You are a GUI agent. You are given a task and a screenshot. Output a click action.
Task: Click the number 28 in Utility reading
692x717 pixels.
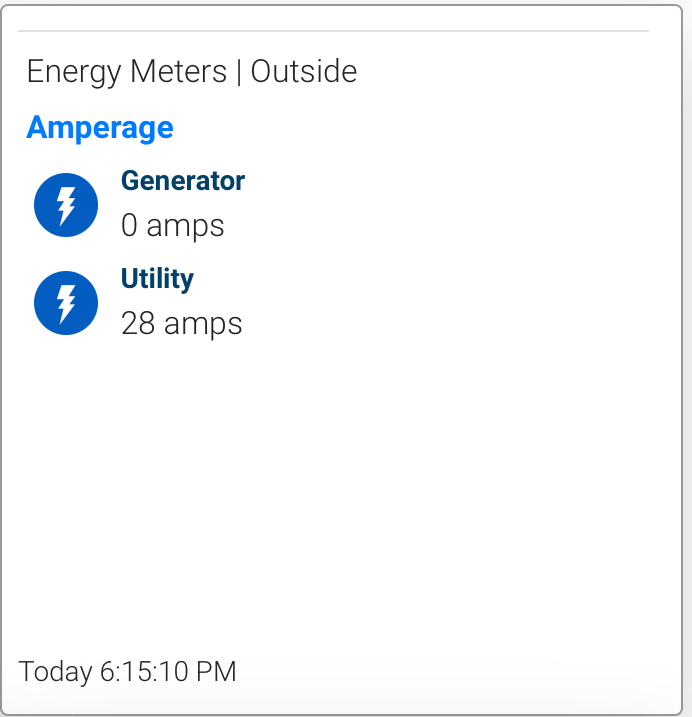click(138, 324)
